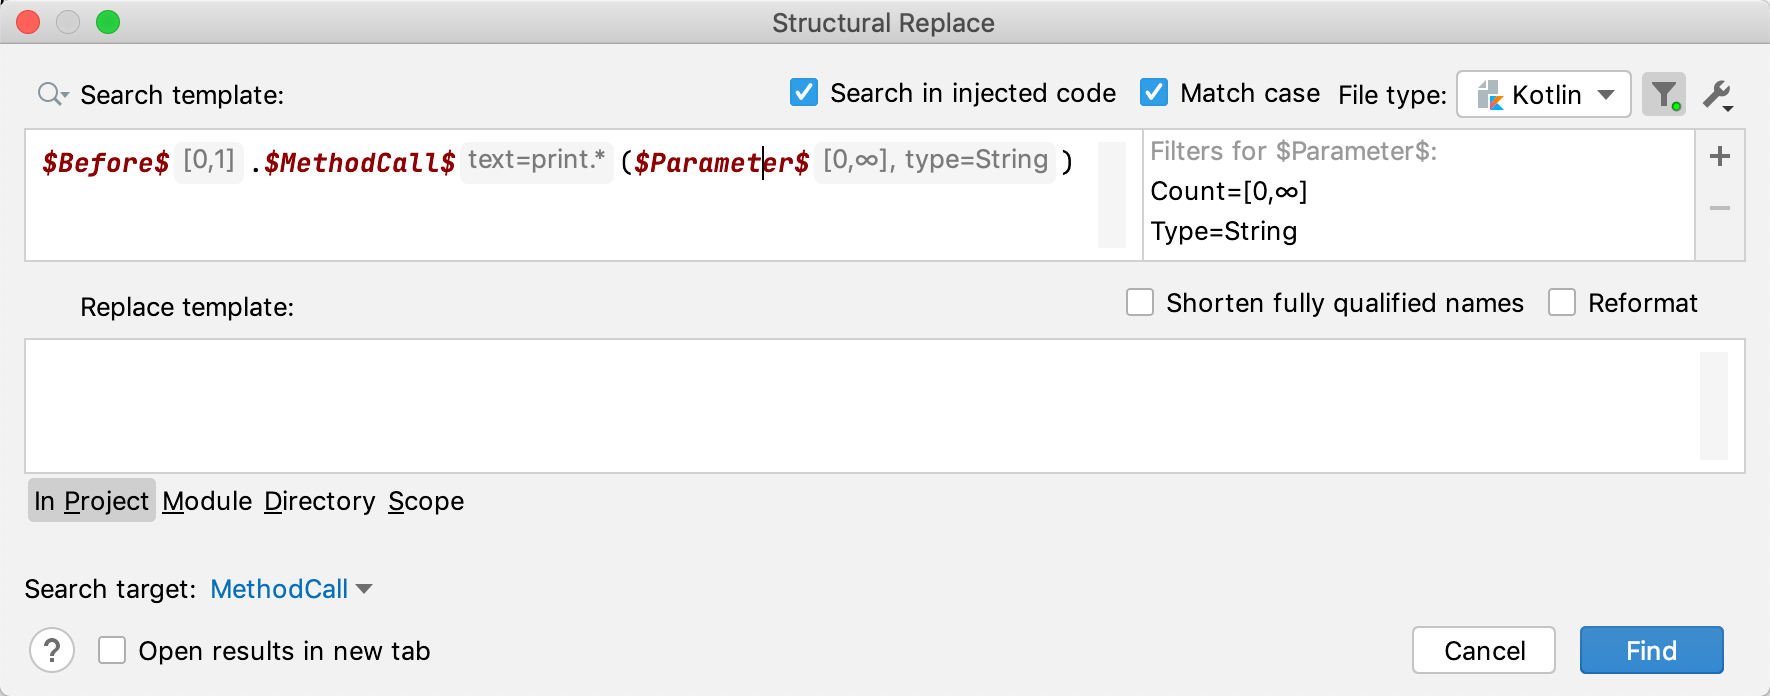Viewport: 1770px width, 696px height.
Task: Open help via the question mark icon
Action: [x=52, y=650]
